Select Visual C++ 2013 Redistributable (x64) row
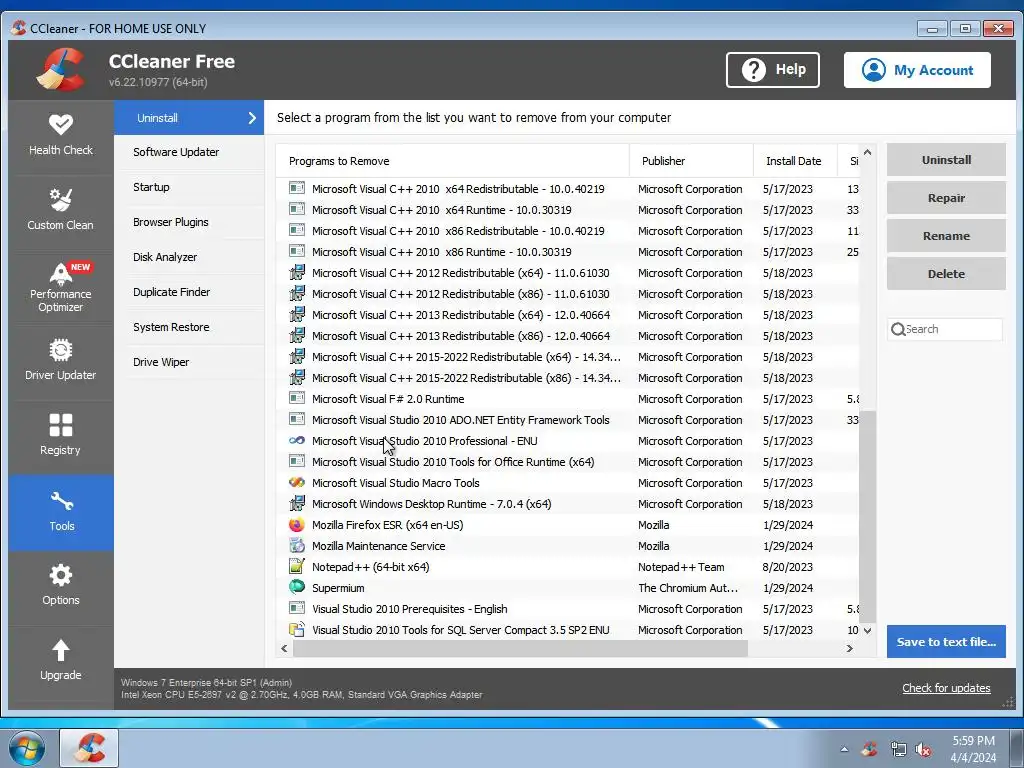The height and width of the screenshot is (768, 1024). pos(568,315)
